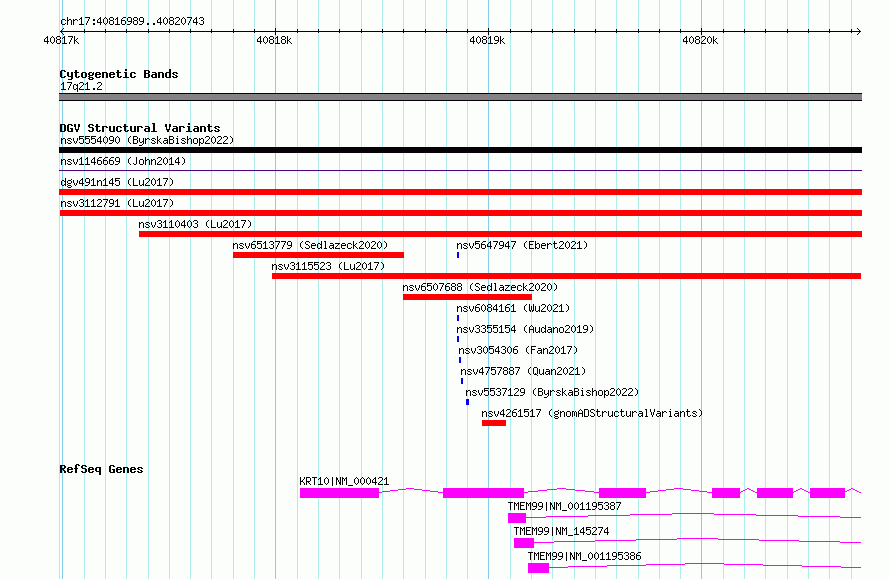The height and width of the screenshot is (579, 890).
Task: Open nsv3110403 (Lu2017) variant label
Action: [x=195, y=224]
